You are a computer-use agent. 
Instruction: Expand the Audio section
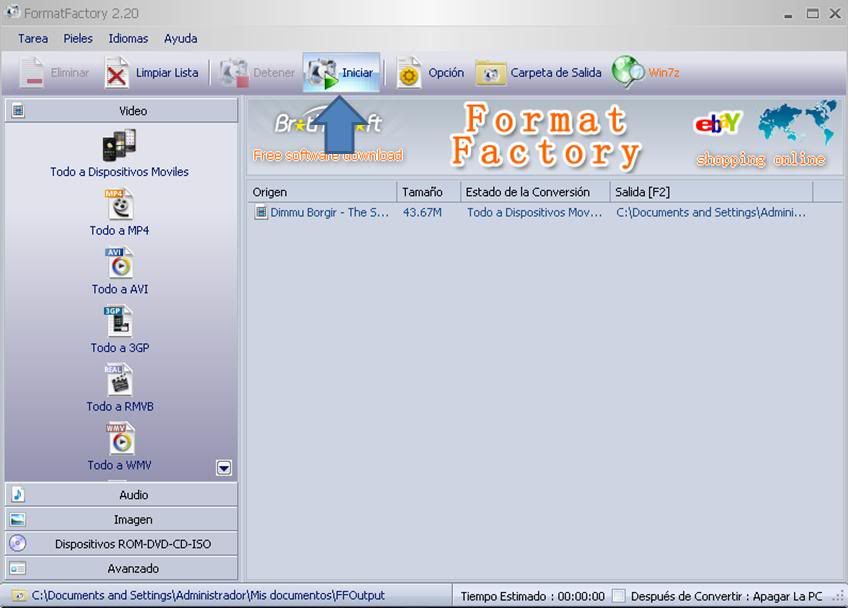pyautogui.click(x=121, y=494)
